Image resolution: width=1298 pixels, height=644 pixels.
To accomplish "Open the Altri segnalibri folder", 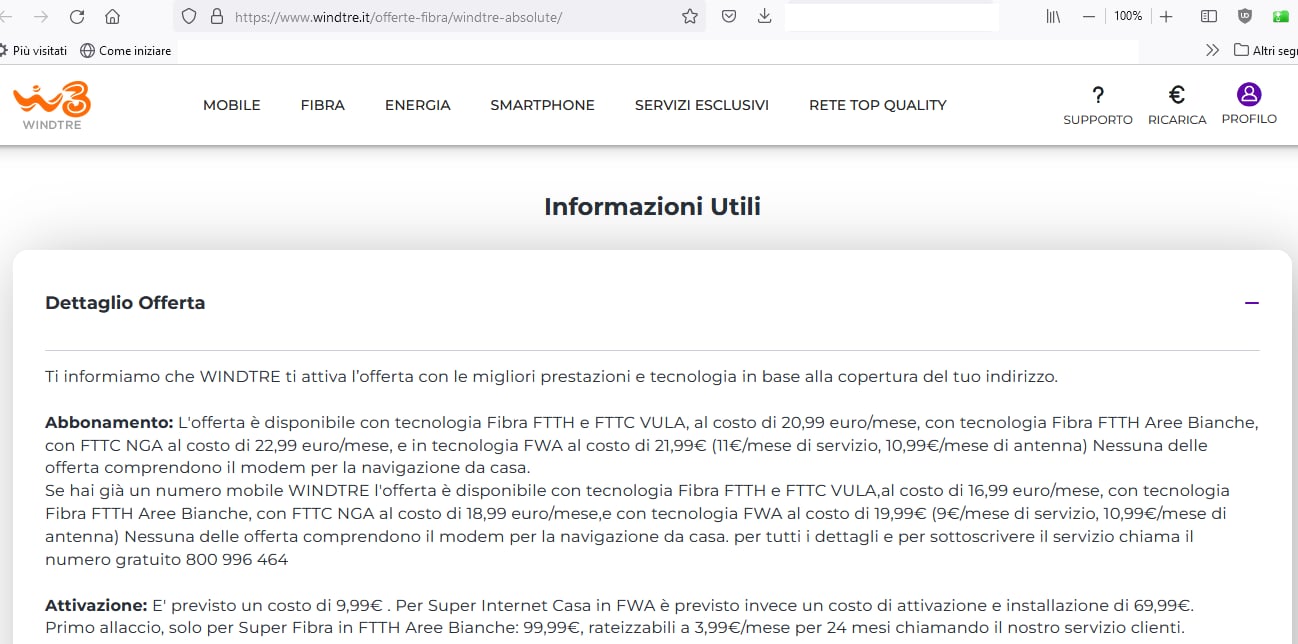I will tap(1265, 50).
